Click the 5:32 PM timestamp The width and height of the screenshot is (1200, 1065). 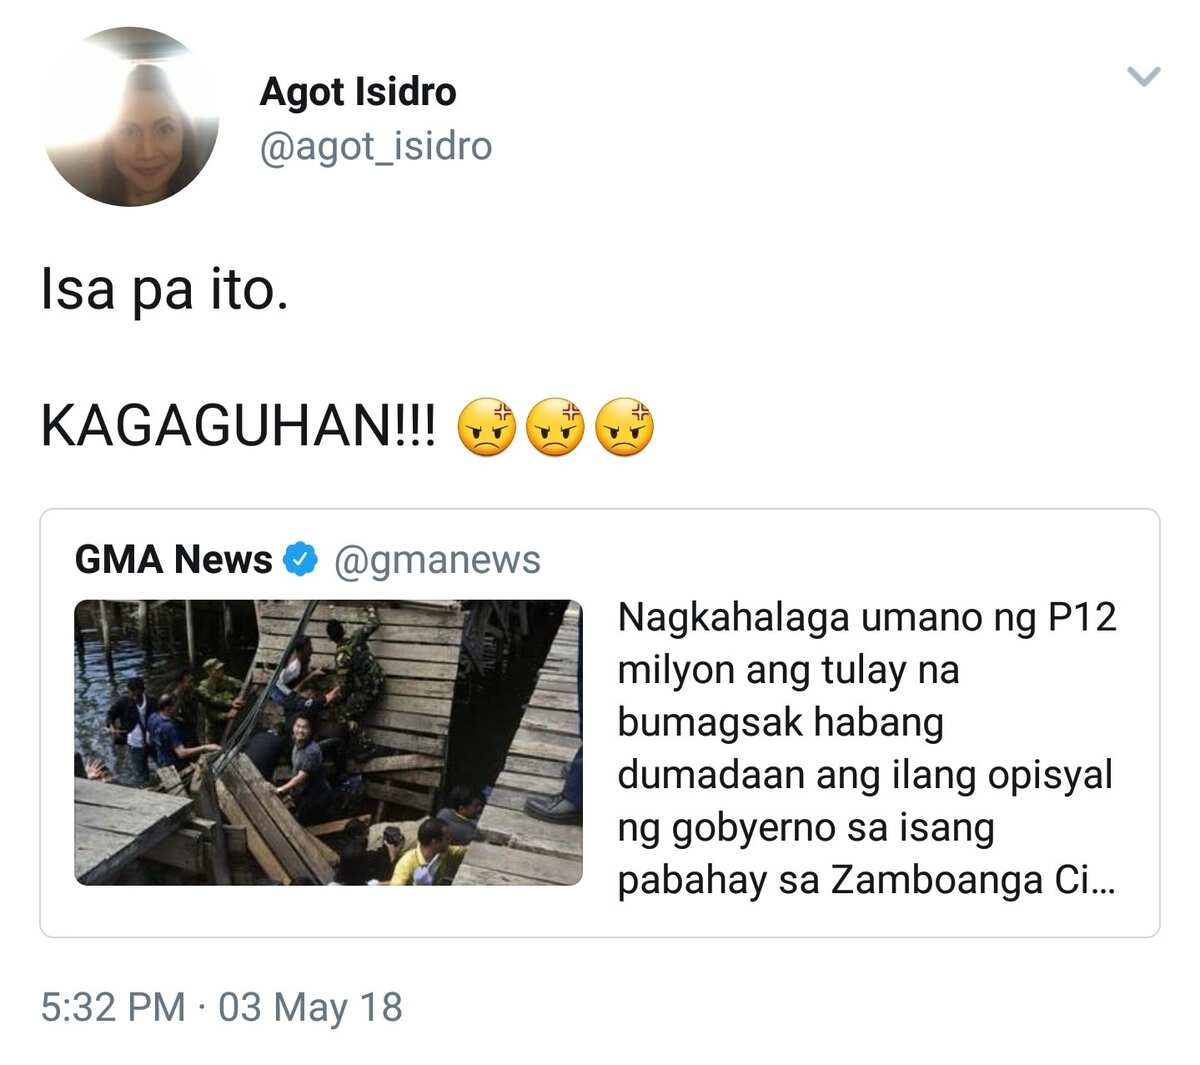pos(113,1007)
